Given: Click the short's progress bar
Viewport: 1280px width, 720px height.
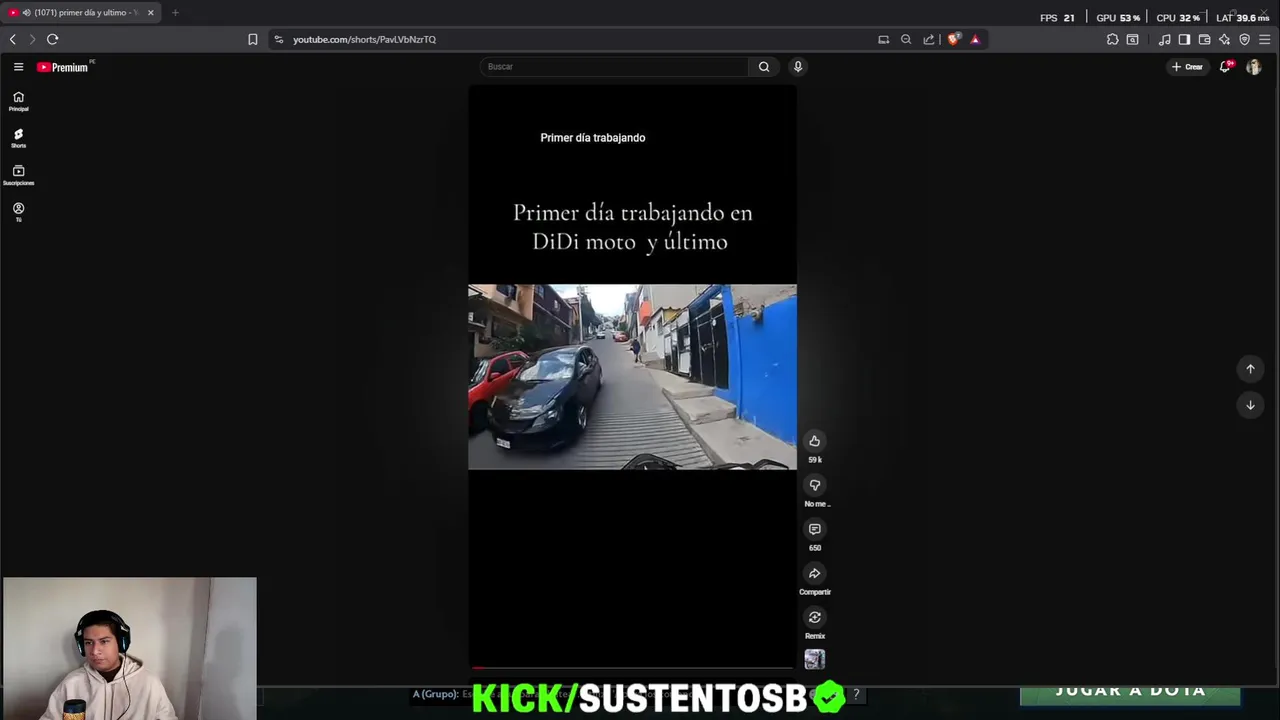Looking at the screenshot, I should coord(632,668).
